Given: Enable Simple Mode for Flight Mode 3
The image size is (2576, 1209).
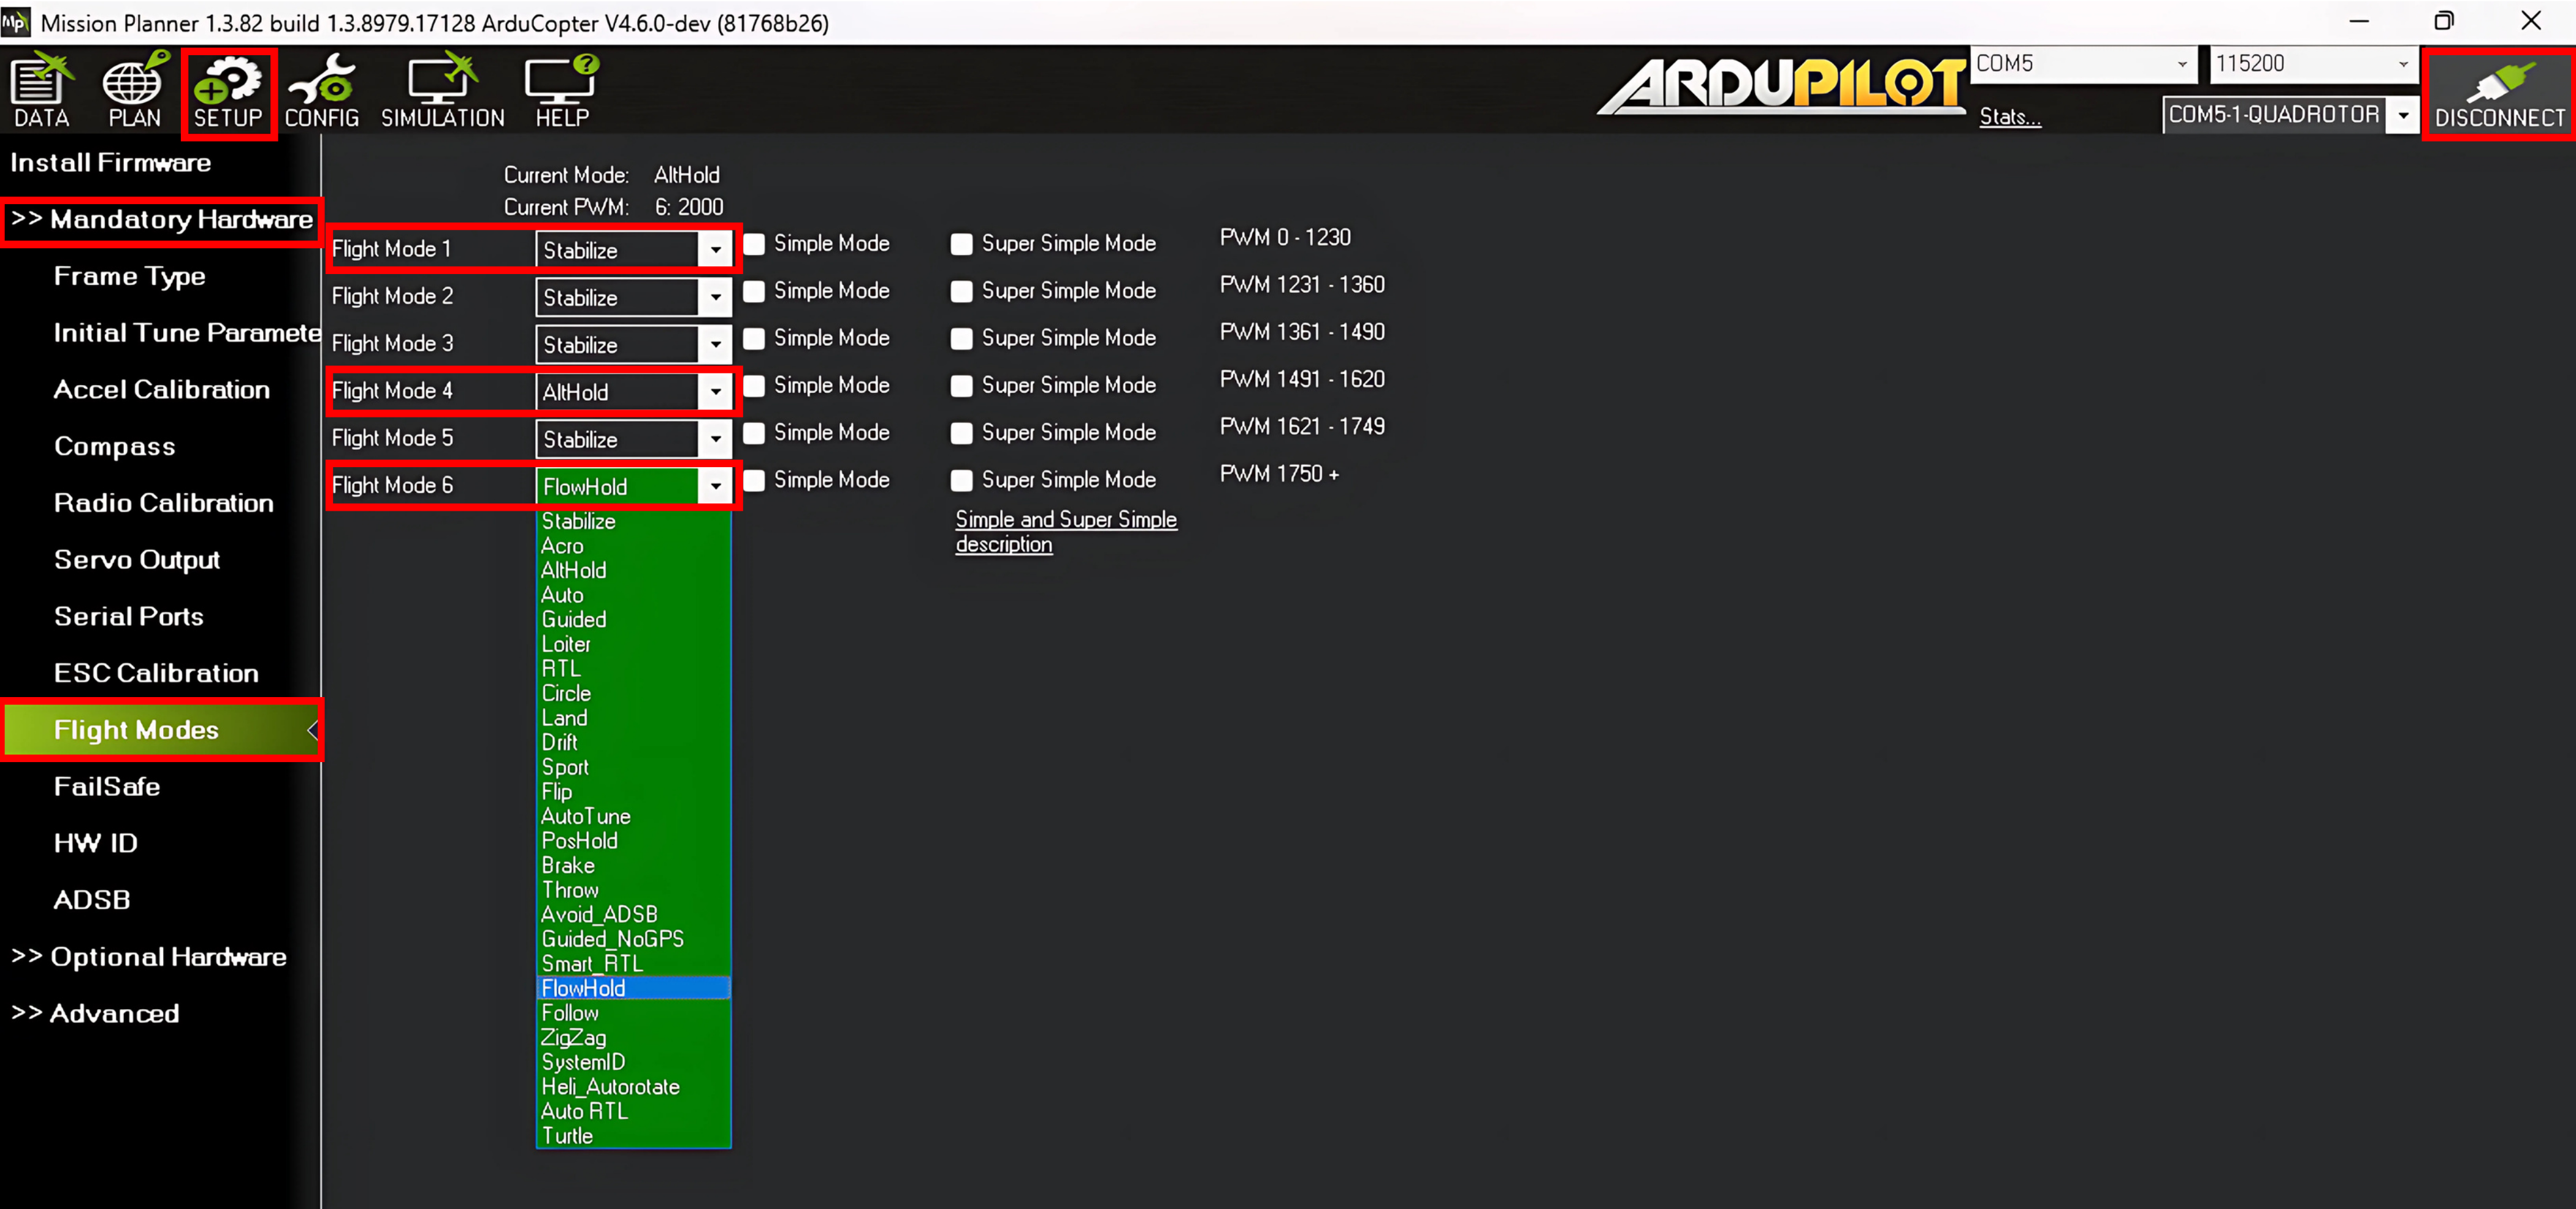Looking at the screenshot, I should point(755,339).
